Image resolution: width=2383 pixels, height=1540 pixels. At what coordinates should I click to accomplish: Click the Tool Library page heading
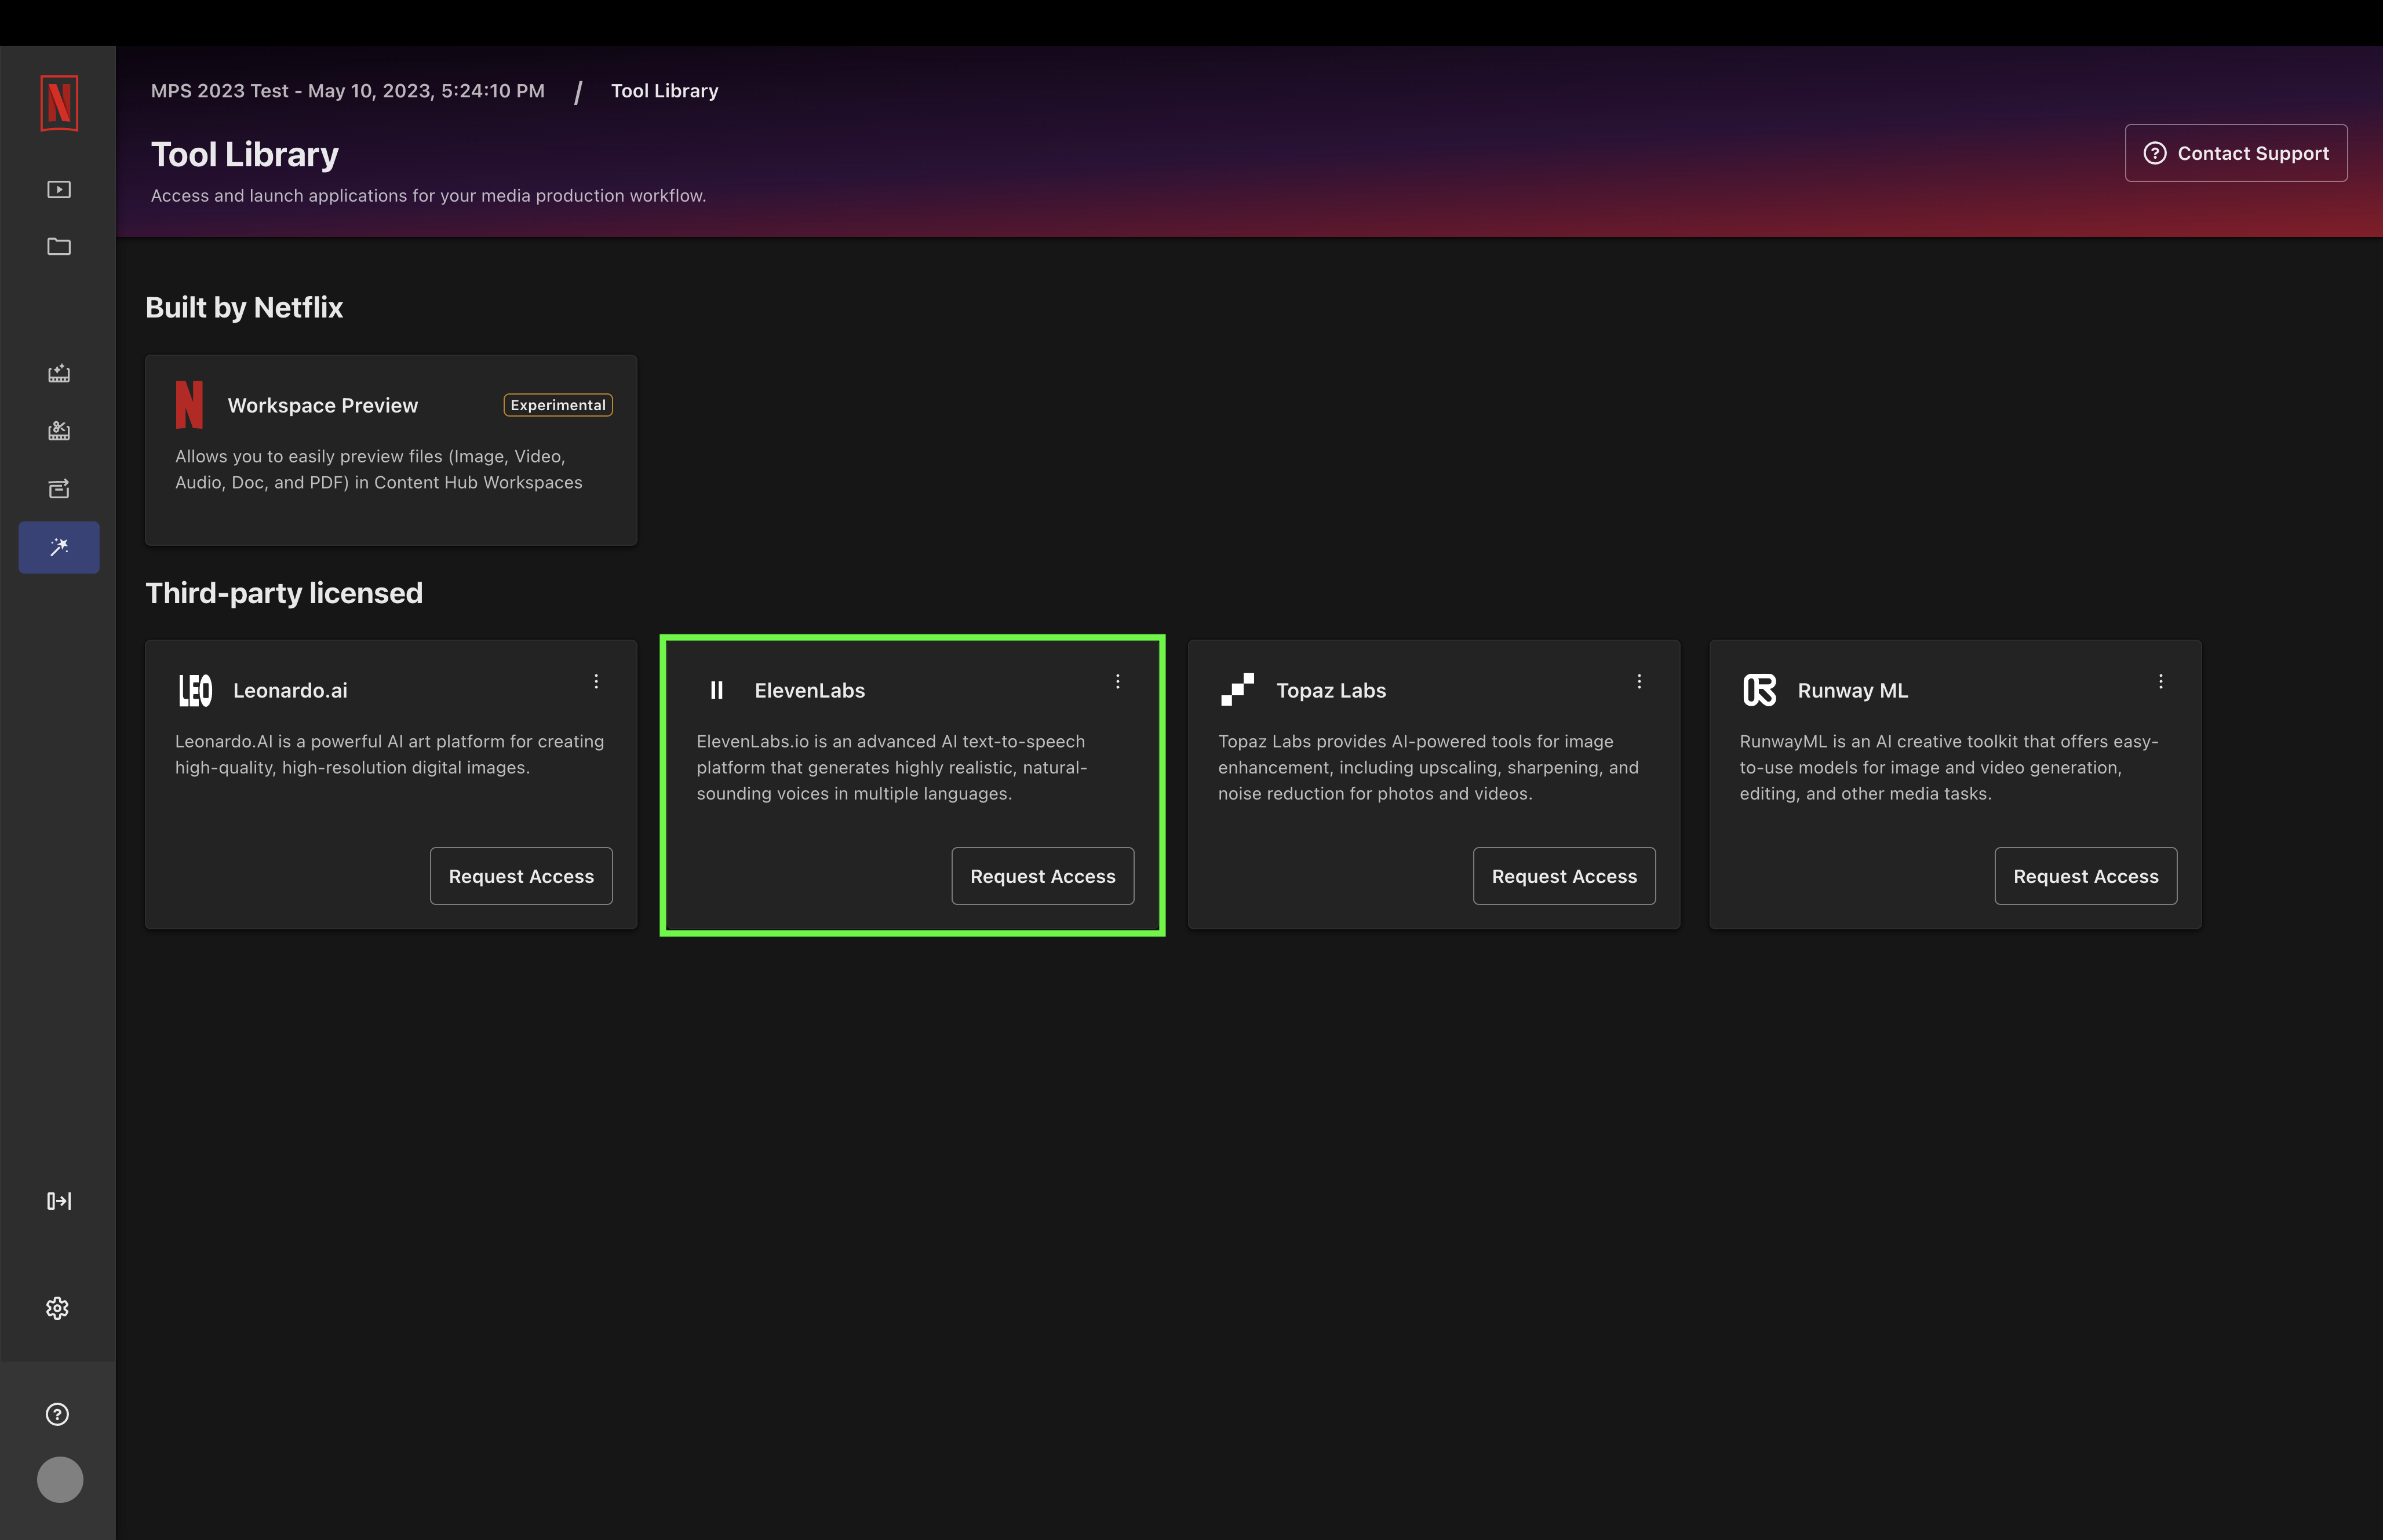(x=245, y=154)
